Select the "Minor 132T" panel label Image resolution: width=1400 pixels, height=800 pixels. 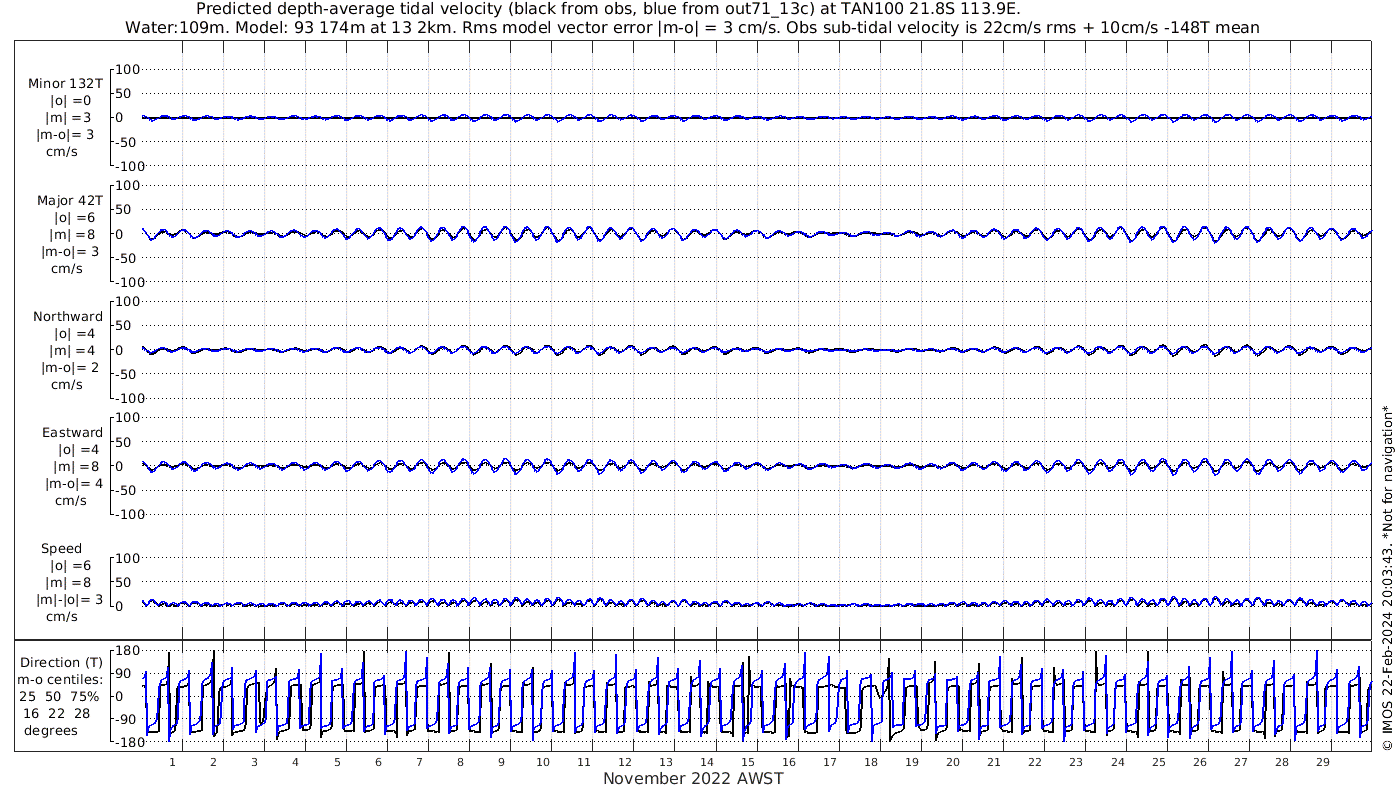coord(66,84)
